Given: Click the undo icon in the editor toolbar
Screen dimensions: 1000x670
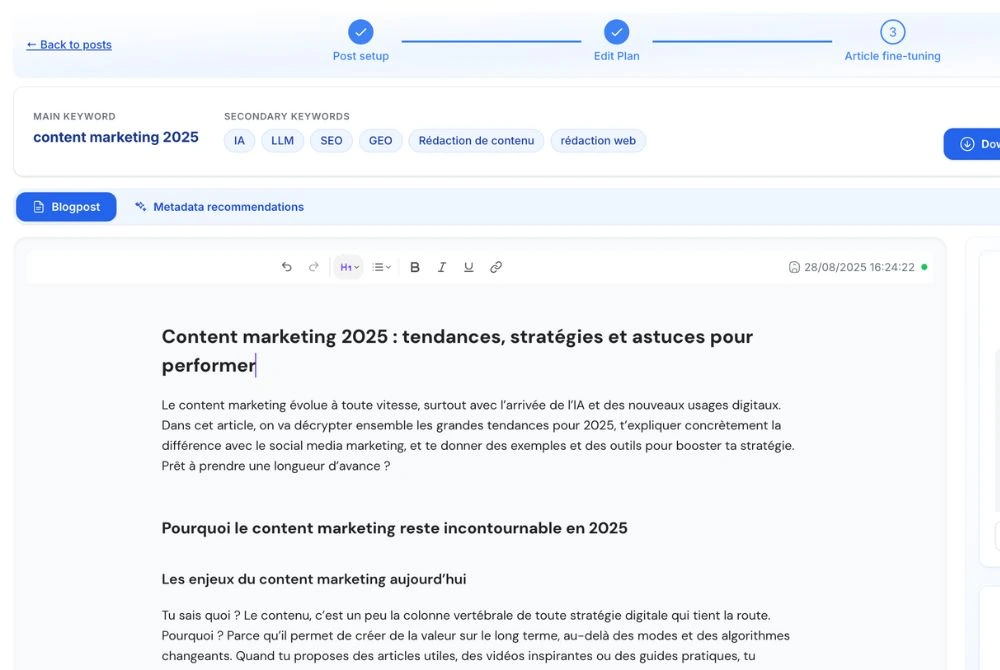Looking at the screenshot, I should (x=286, y=267).
